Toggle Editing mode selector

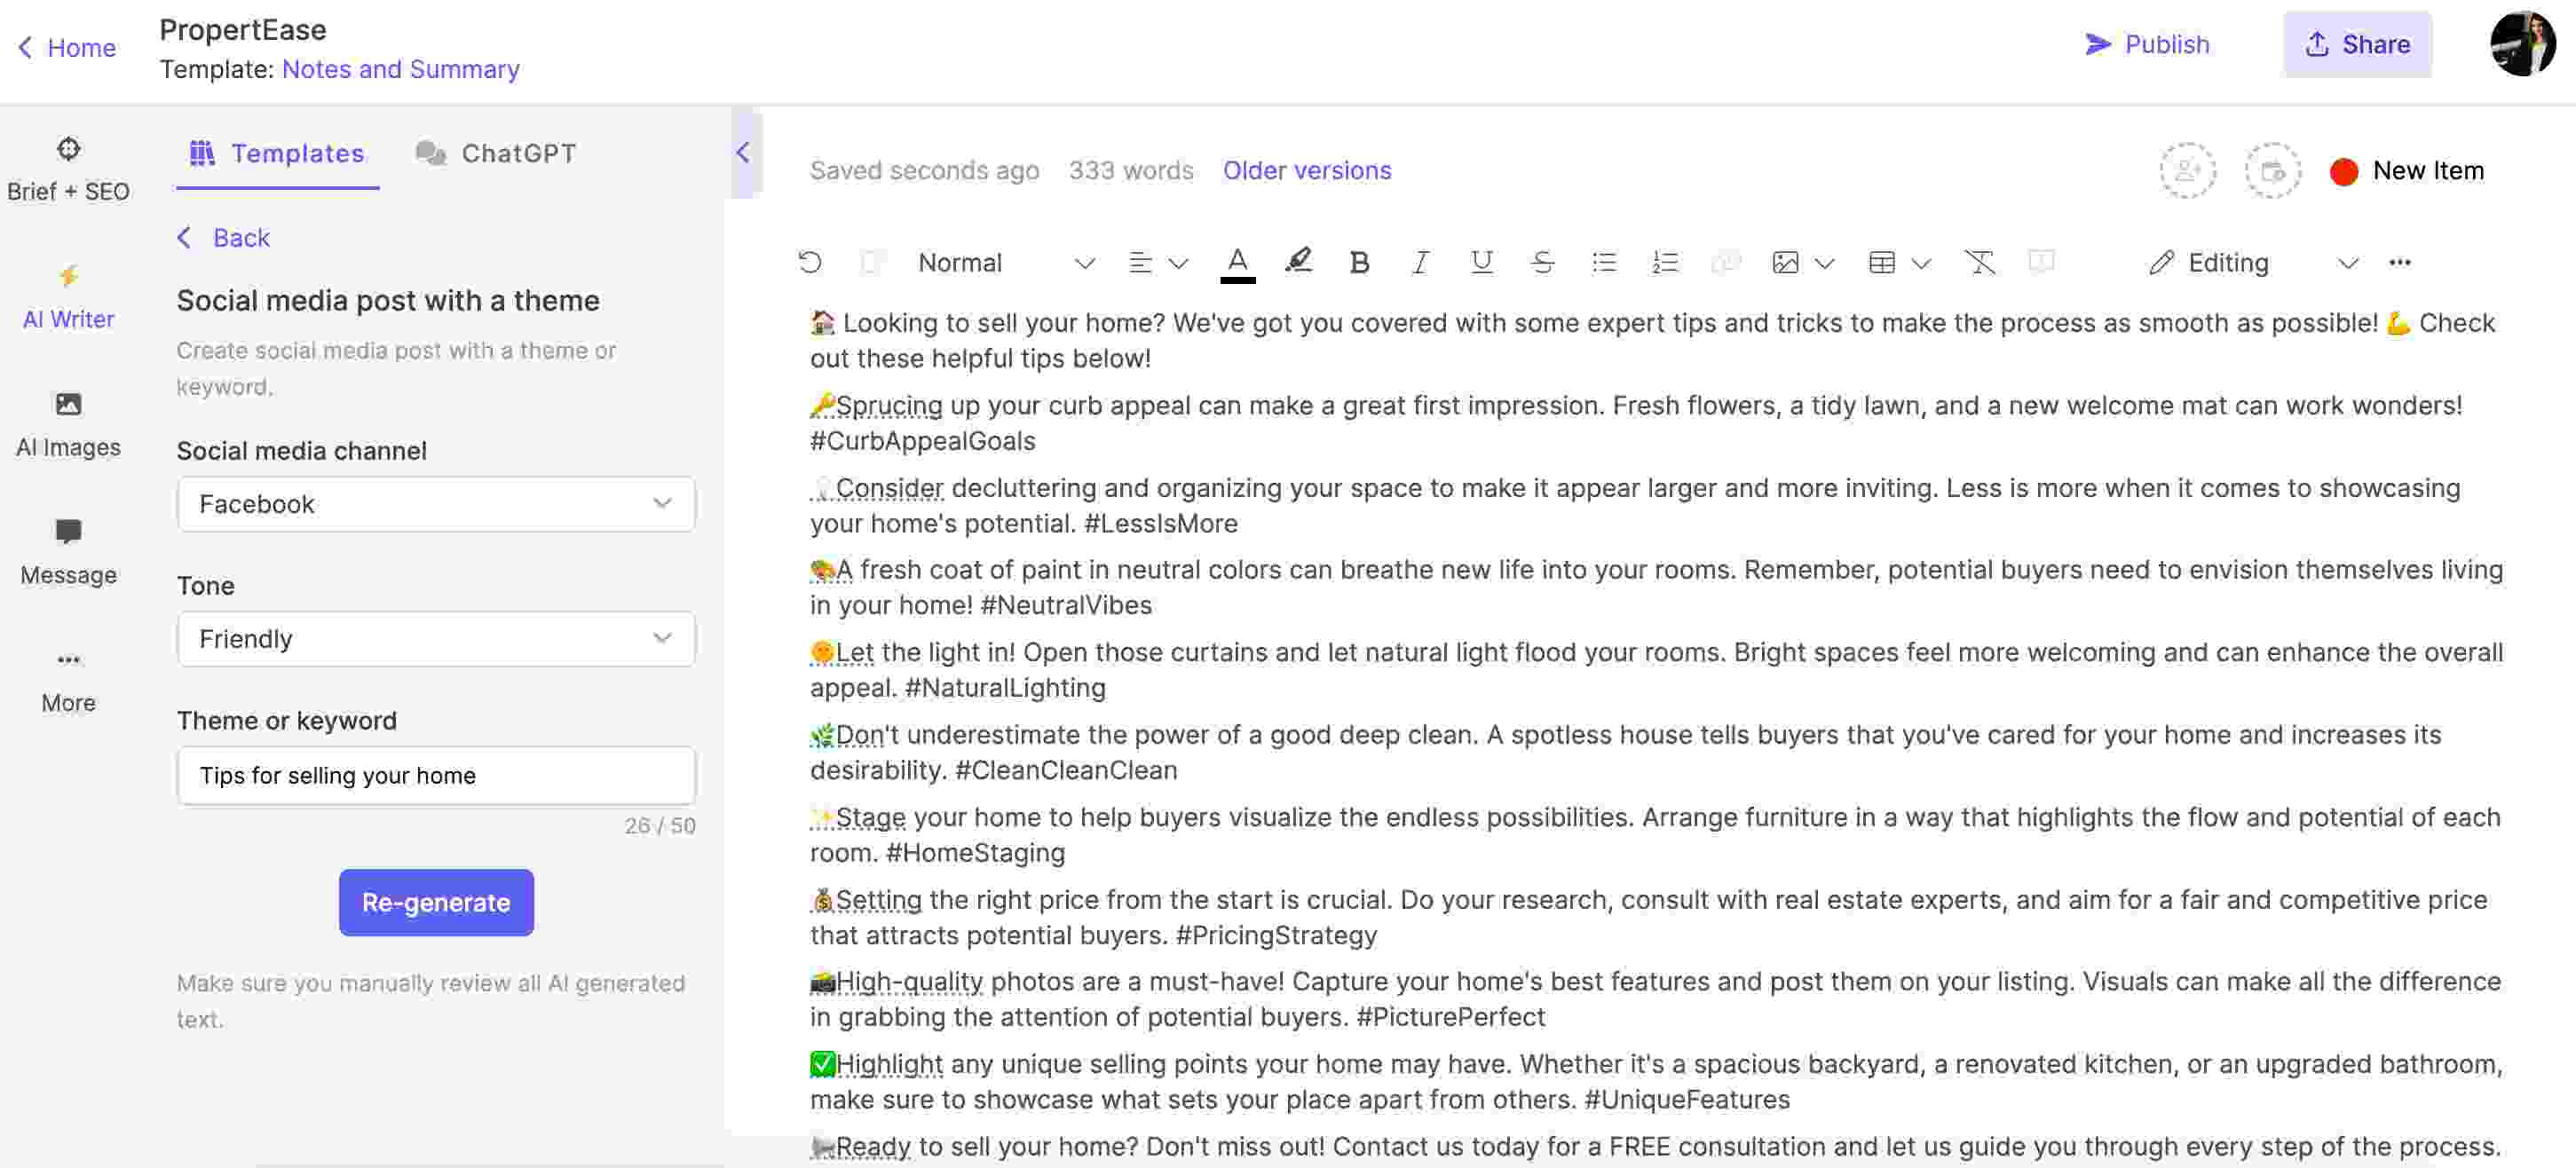tap(2252, 261)
